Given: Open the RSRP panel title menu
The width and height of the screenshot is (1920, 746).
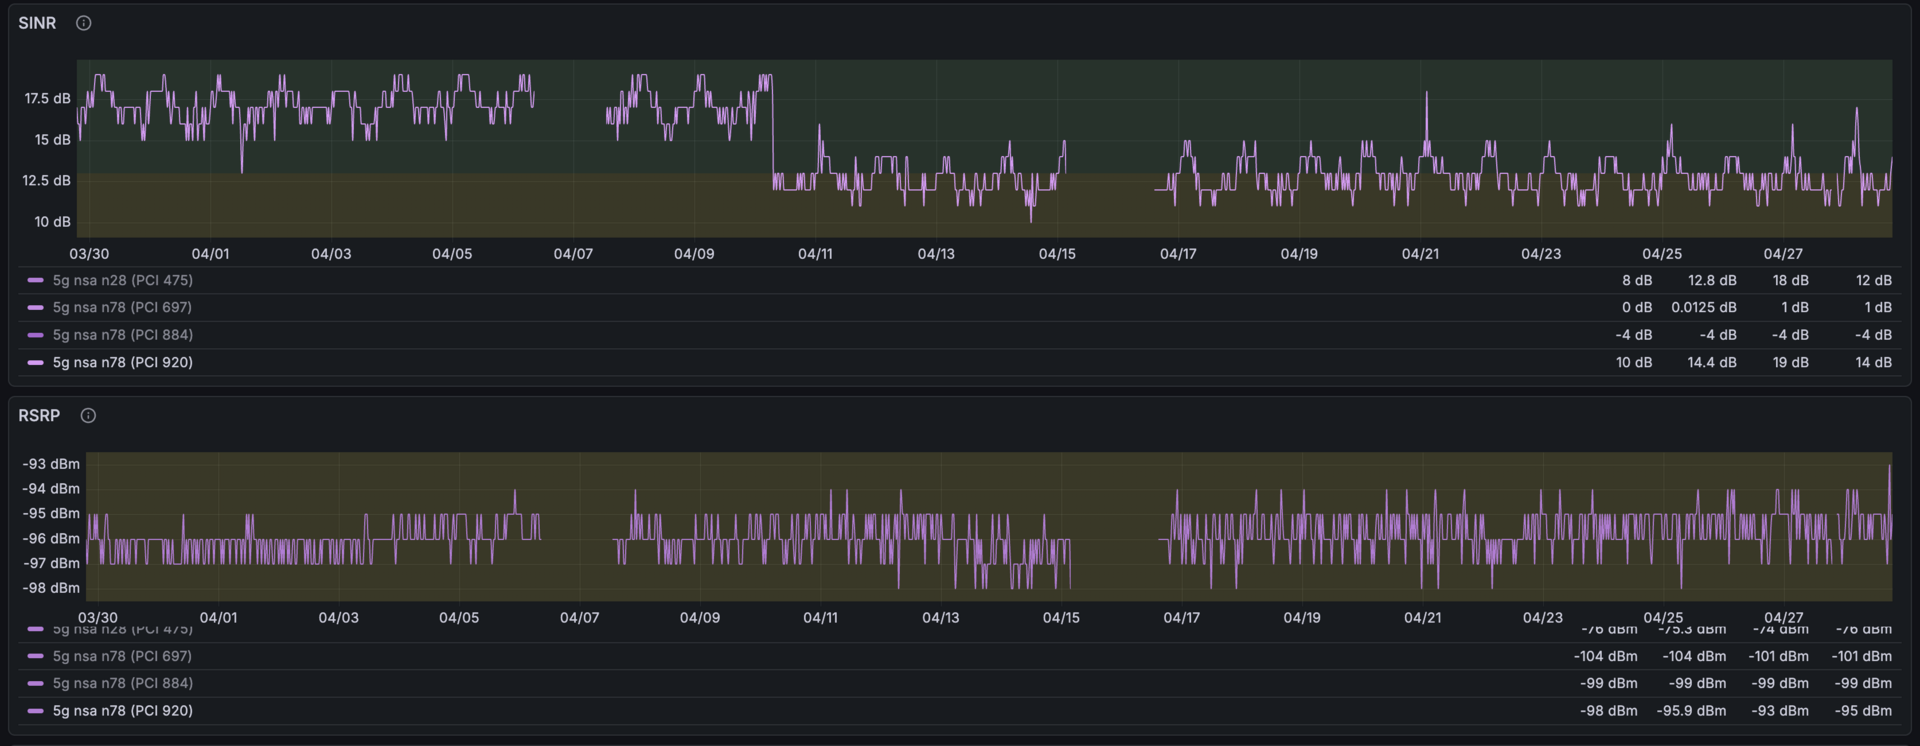Looking at the screenshot, I should point(39,415).
